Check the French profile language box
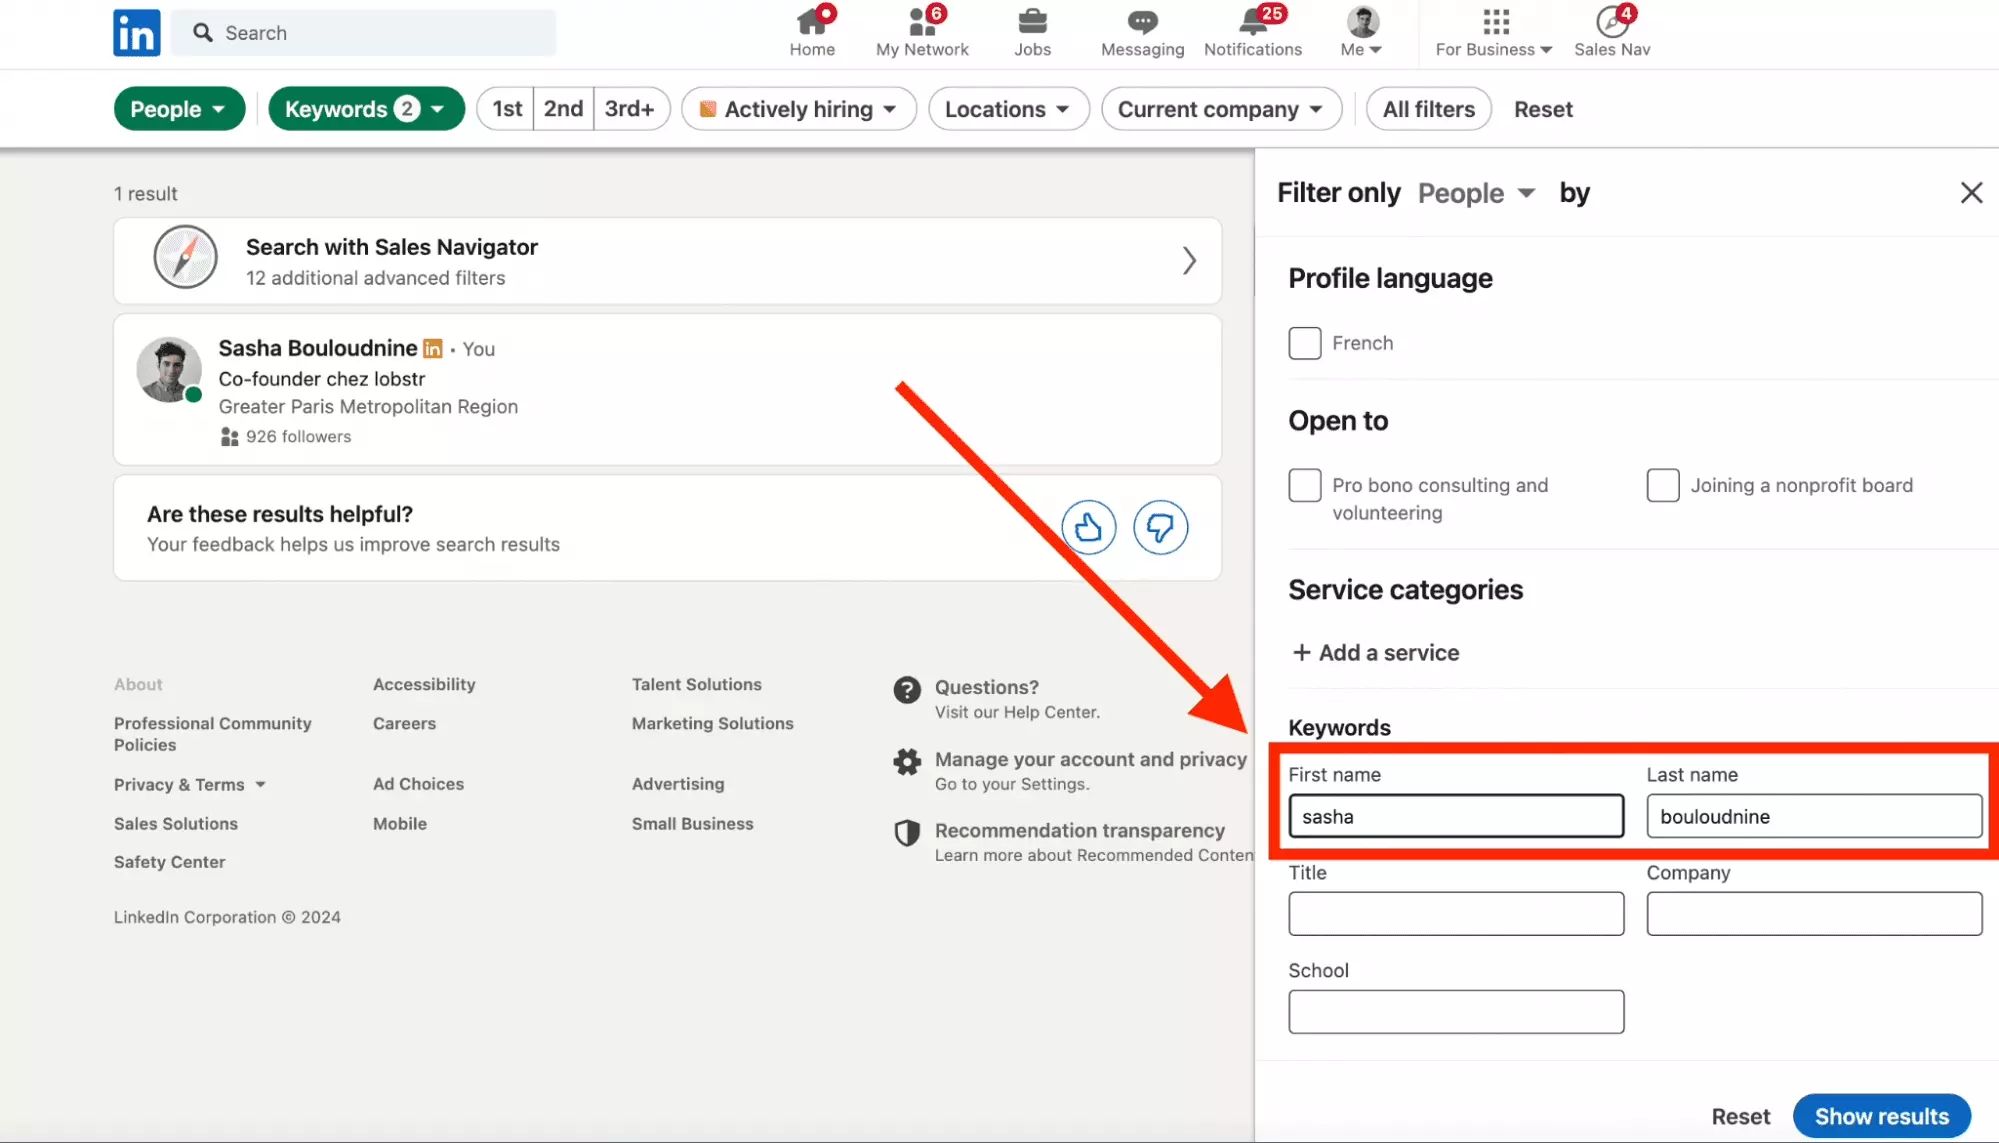 tap(1304, 343)
